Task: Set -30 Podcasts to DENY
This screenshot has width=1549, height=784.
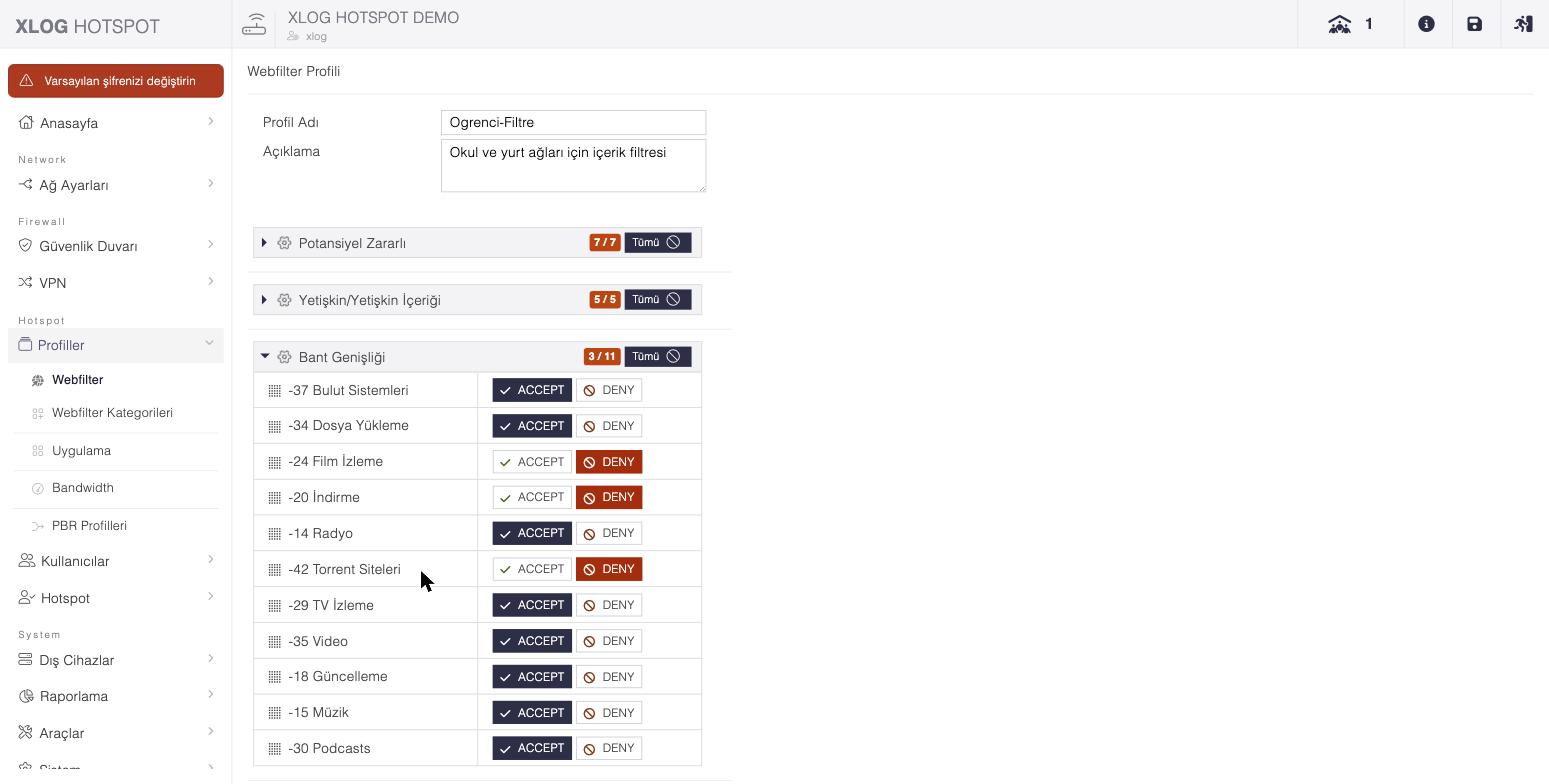Action: tap(609, 748)
